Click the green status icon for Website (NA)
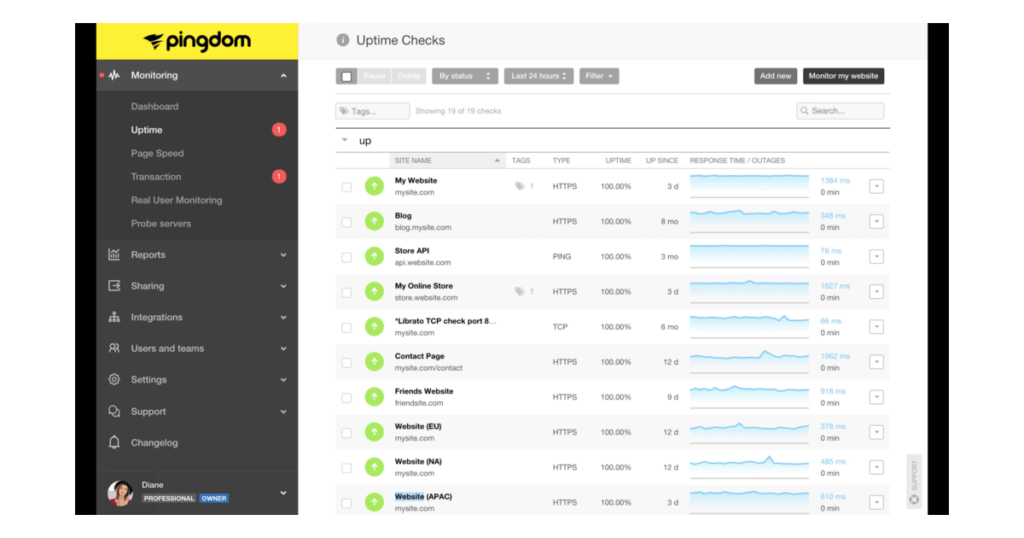The height and width of the screenshot is (538, 1024). click(374, 467)
